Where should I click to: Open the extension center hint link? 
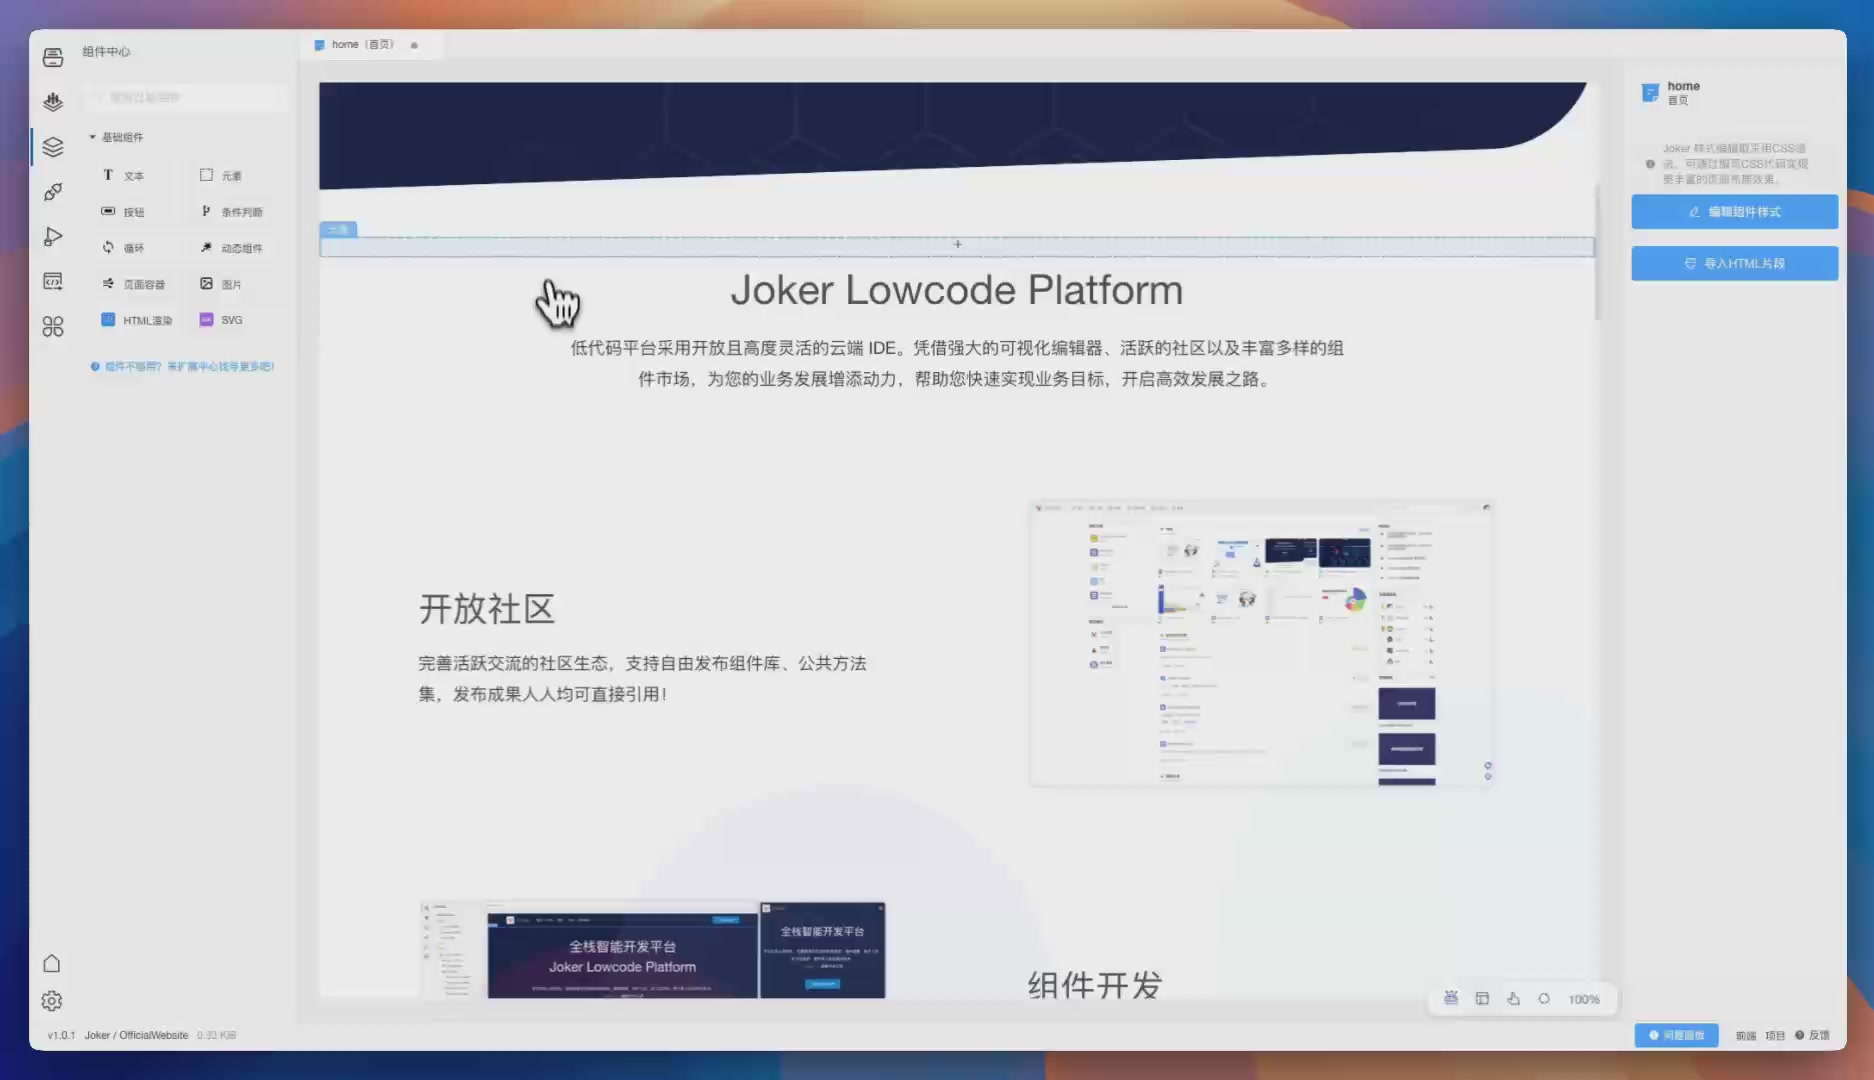183,366
